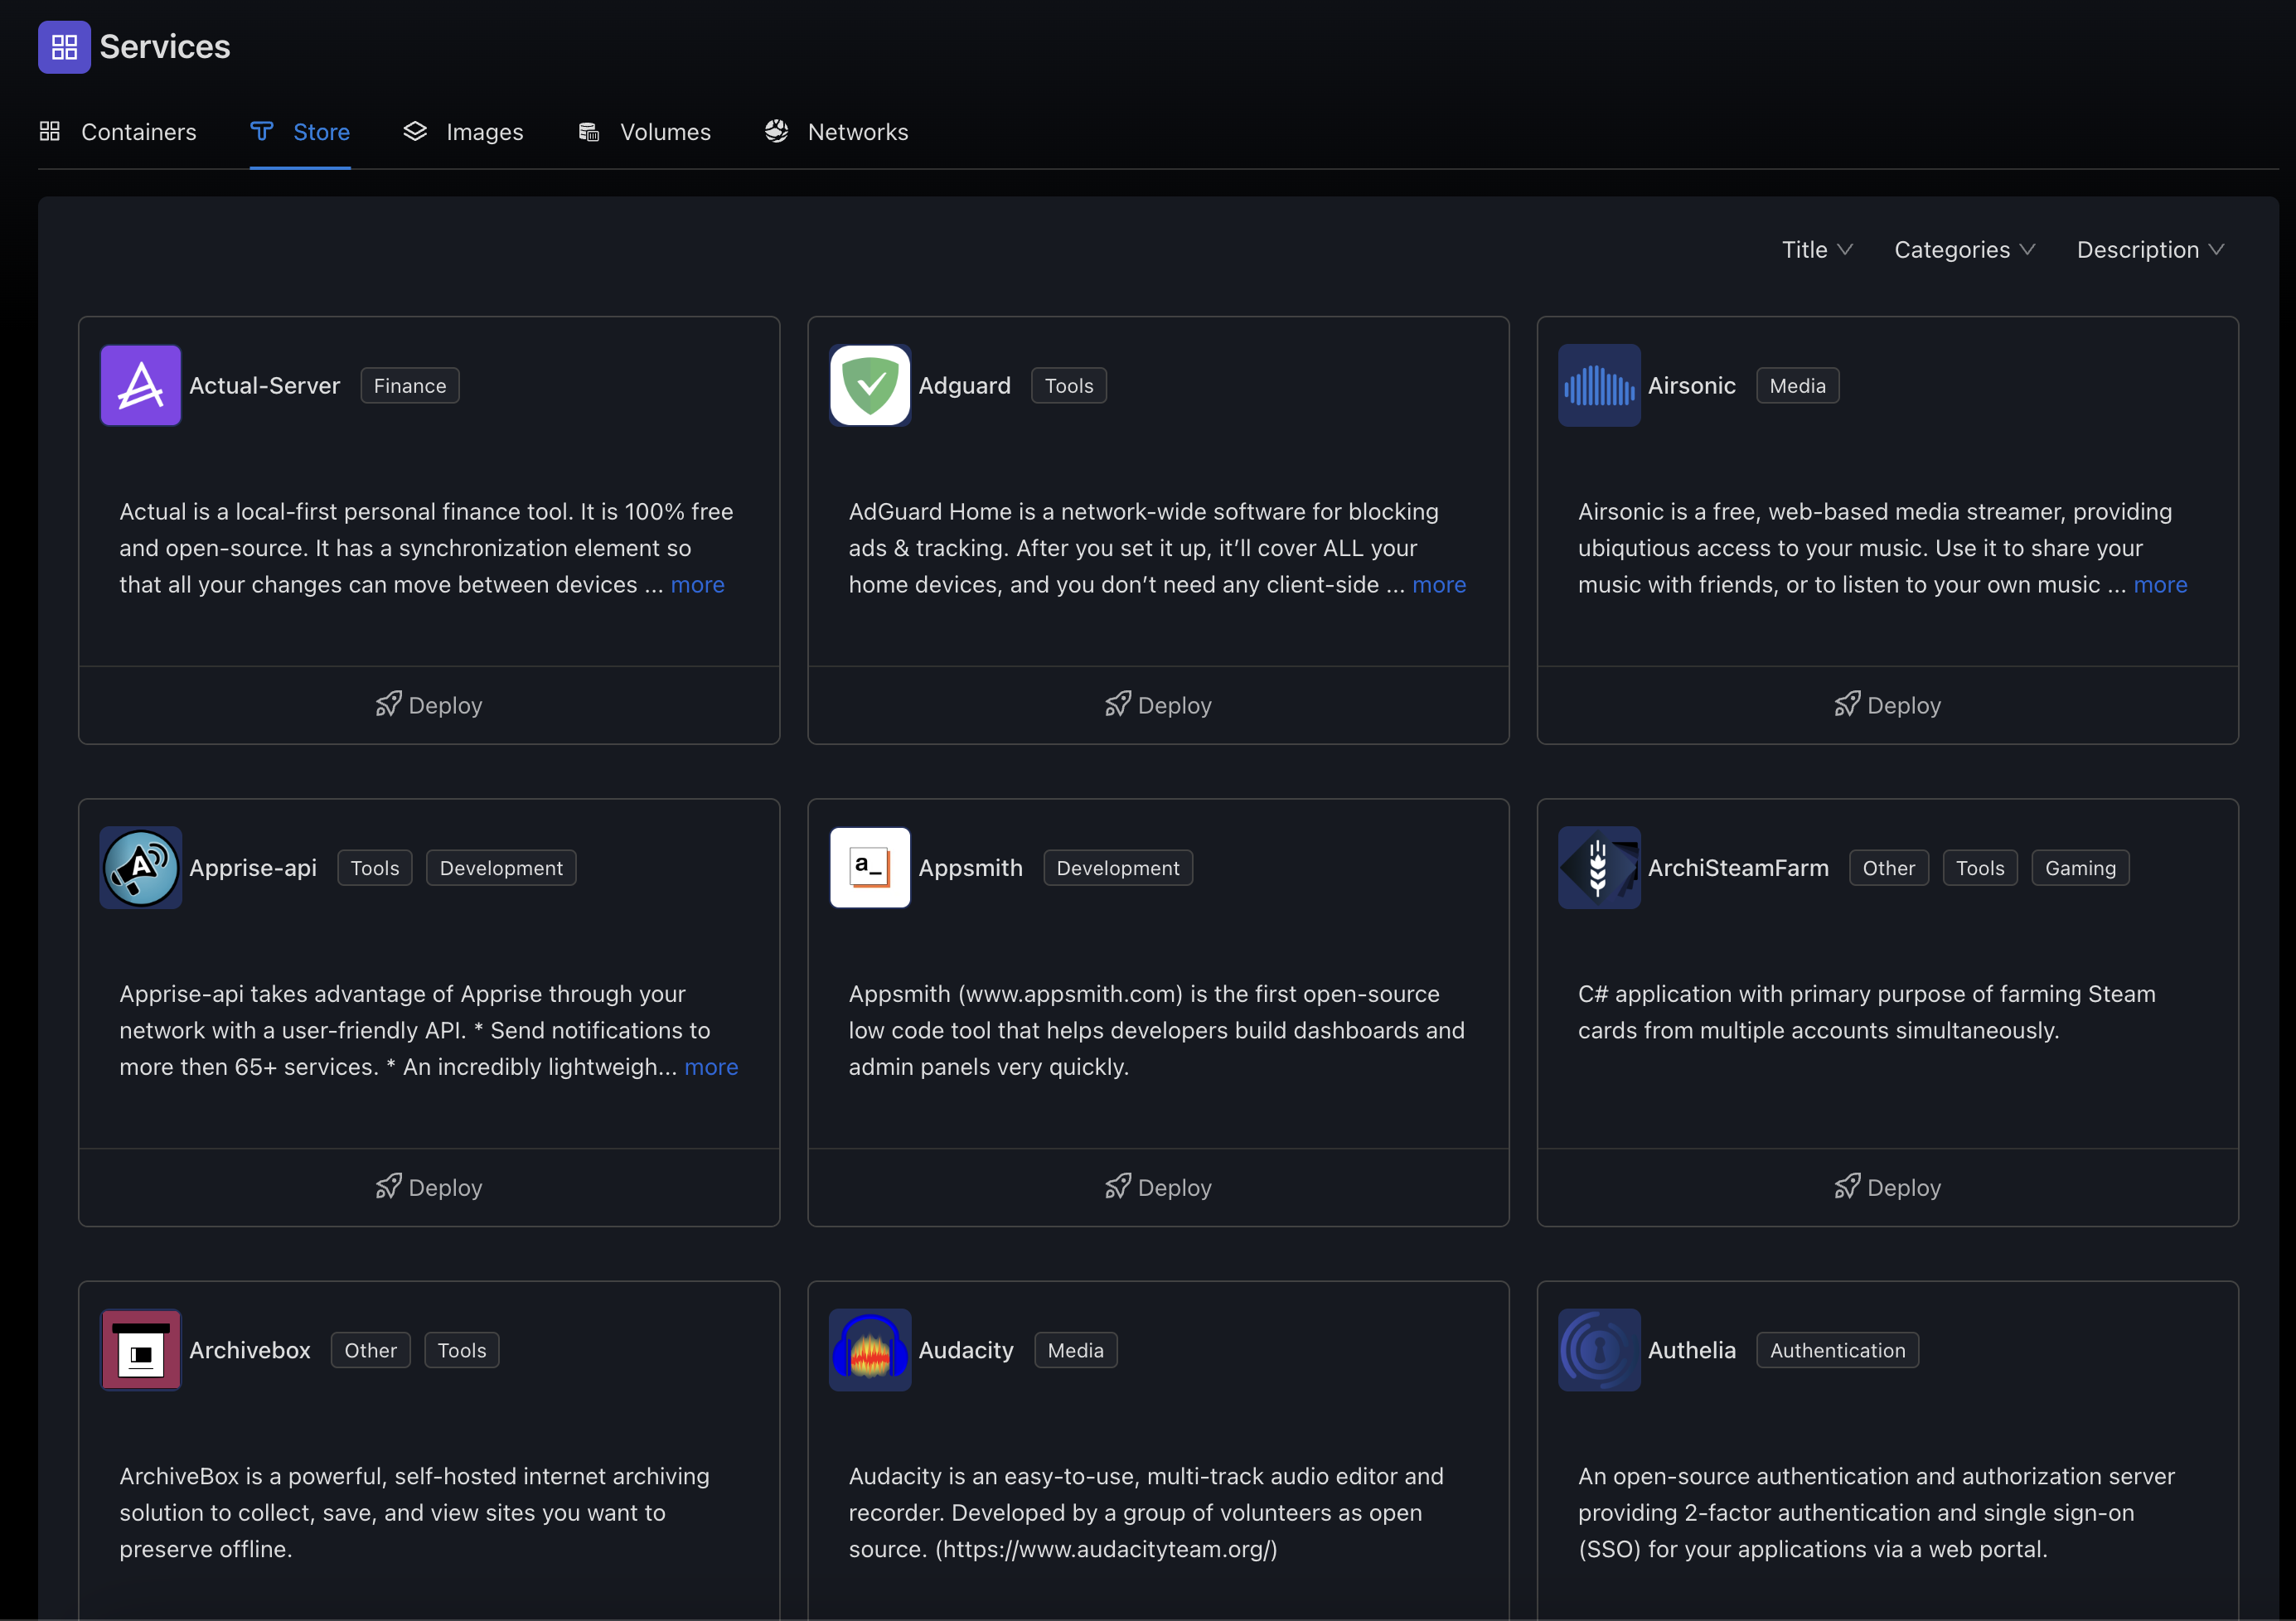
Task: Click the Gaming tag on ArchiSteamFarm
Action: coord(2081,868)
